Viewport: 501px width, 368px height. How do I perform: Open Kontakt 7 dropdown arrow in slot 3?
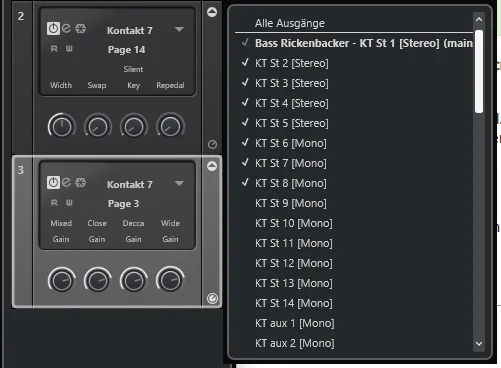click(x=179, y=183)
